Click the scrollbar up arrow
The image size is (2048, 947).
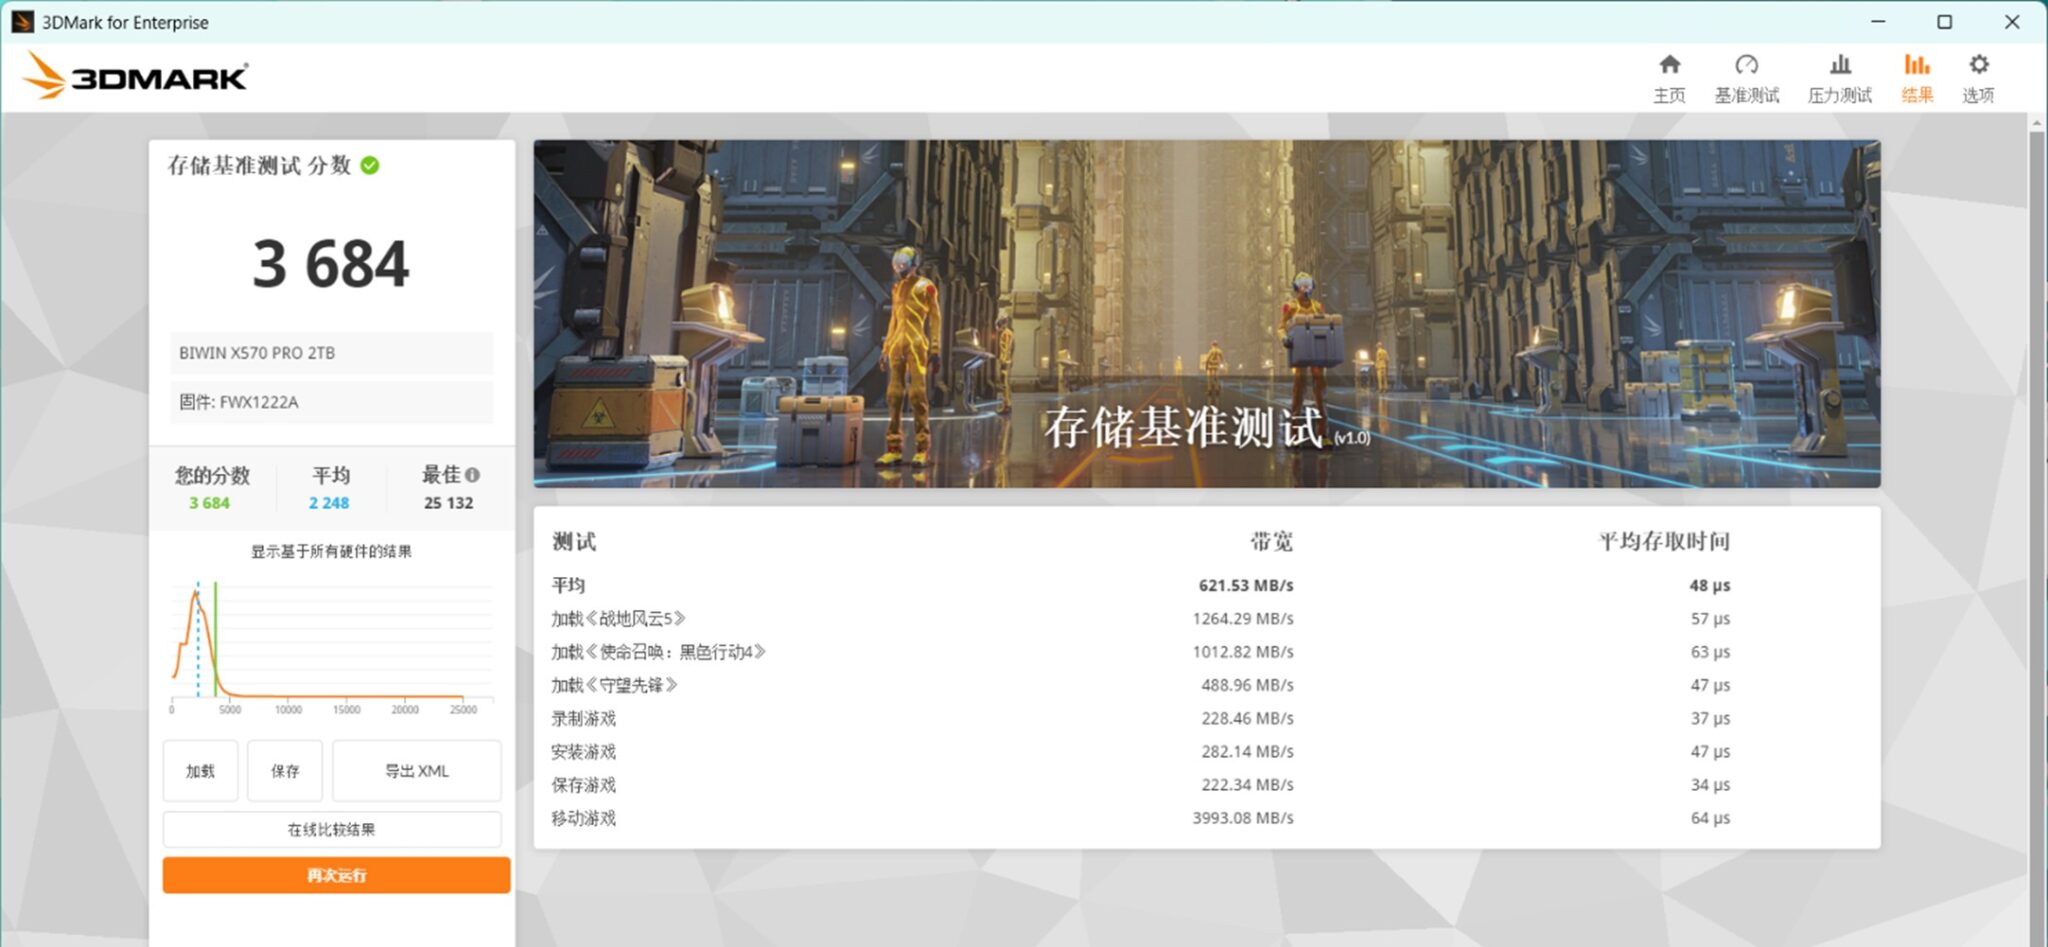tap(2037, 122)
